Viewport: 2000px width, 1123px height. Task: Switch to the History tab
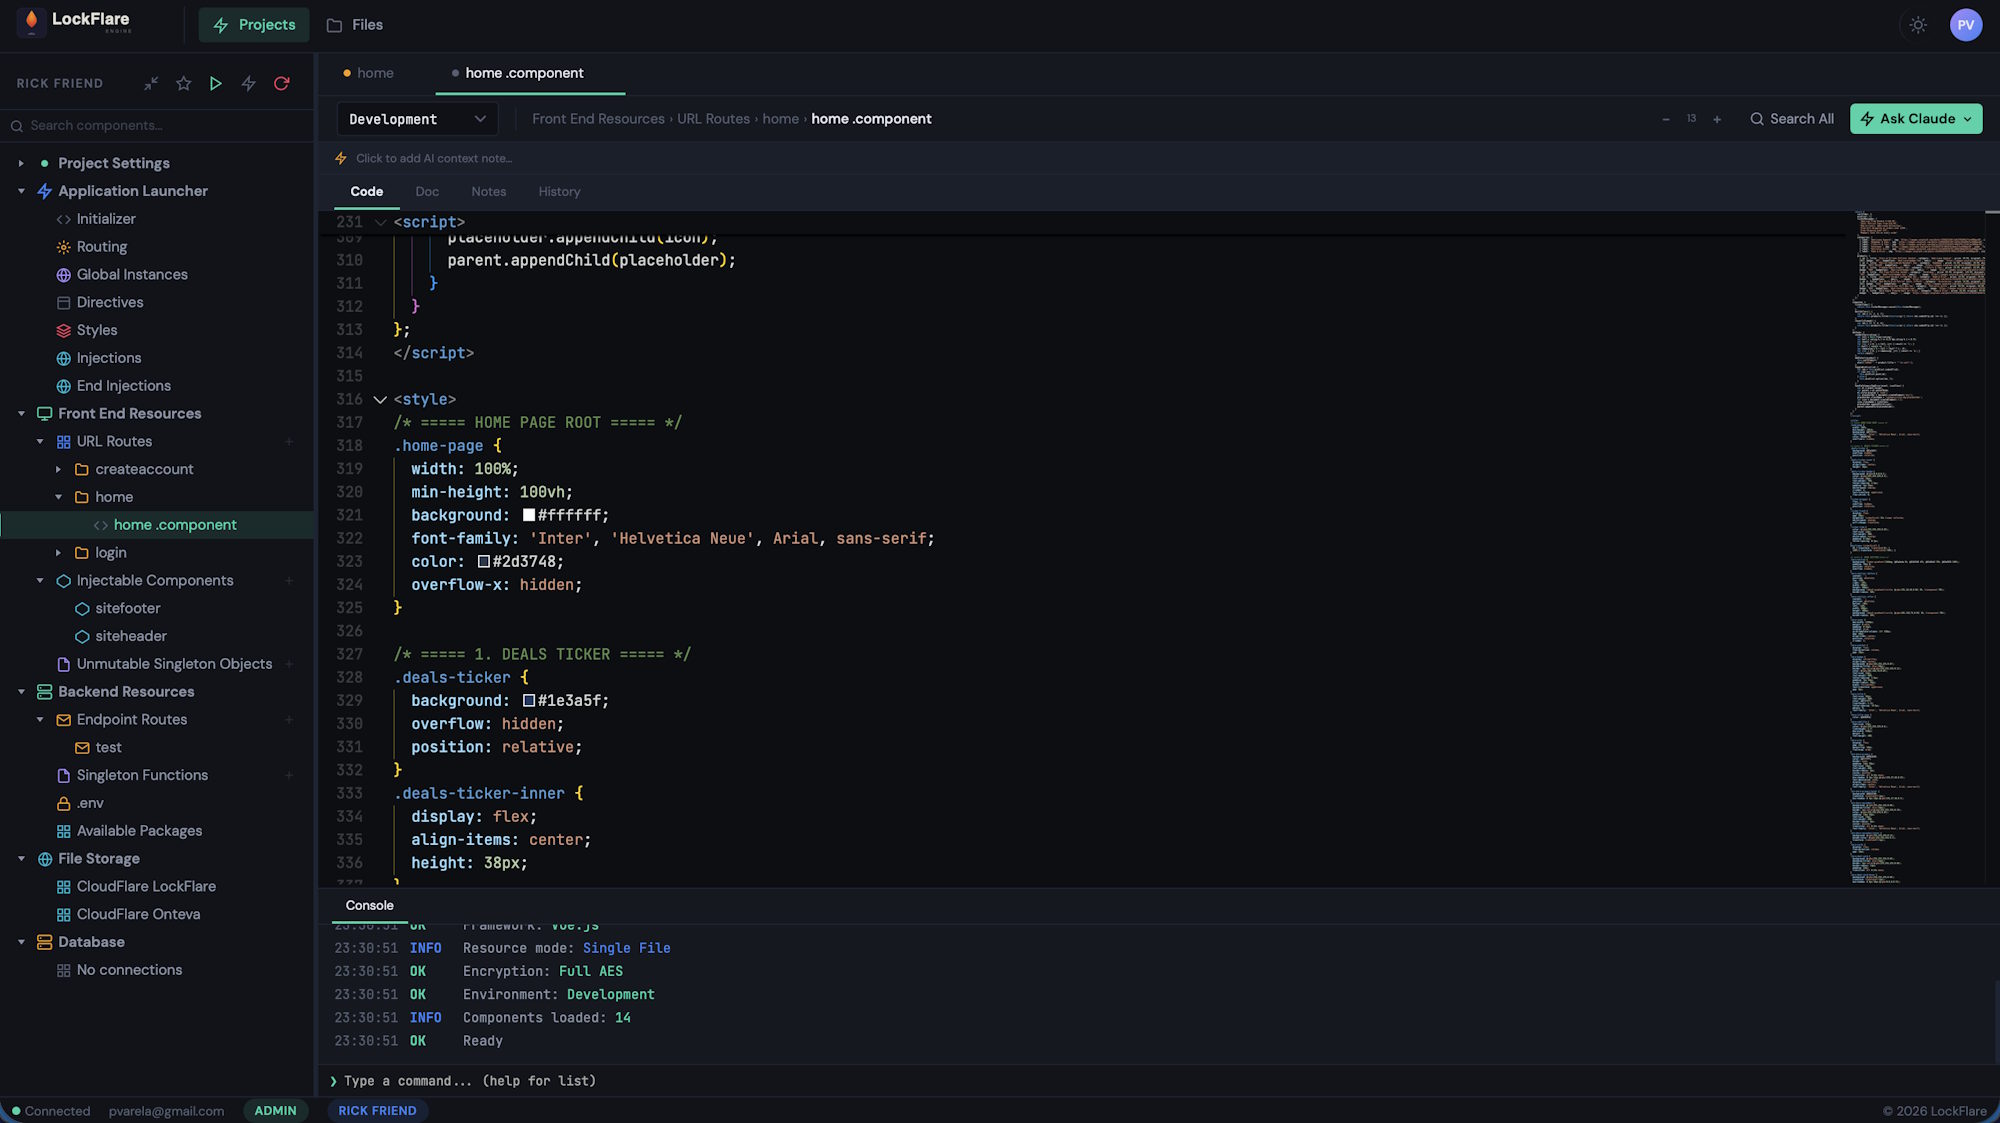click(x=559, y=191)
